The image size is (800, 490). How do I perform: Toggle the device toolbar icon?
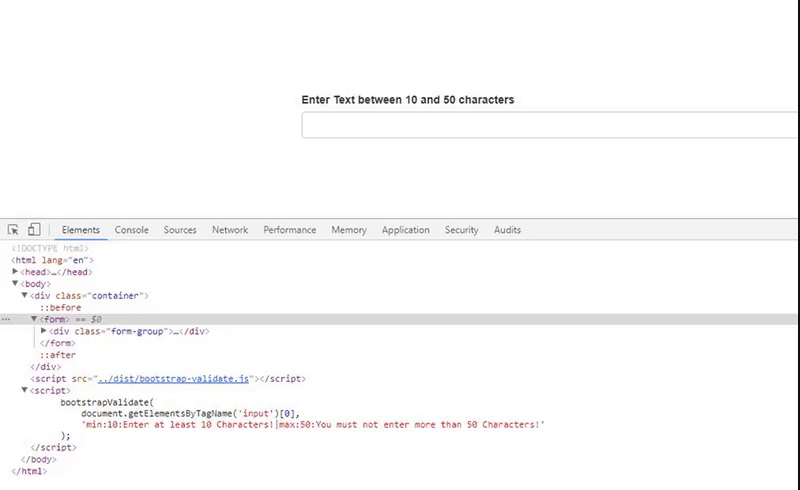34,230
